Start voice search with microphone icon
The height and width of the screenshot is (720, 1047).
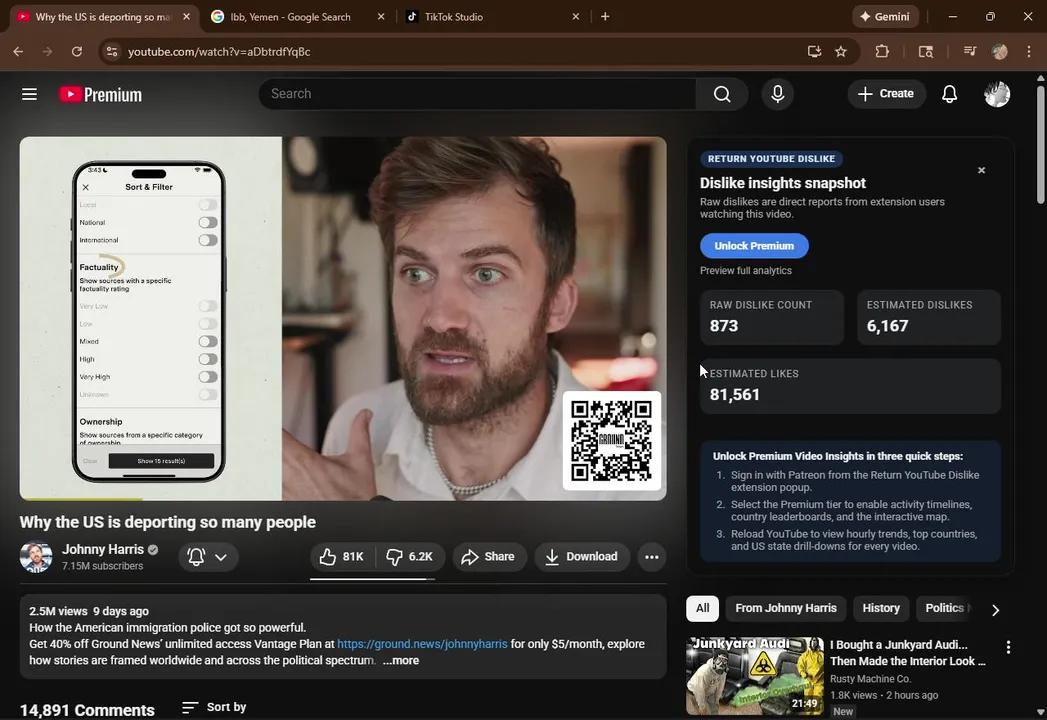click(x=777, y=94)
